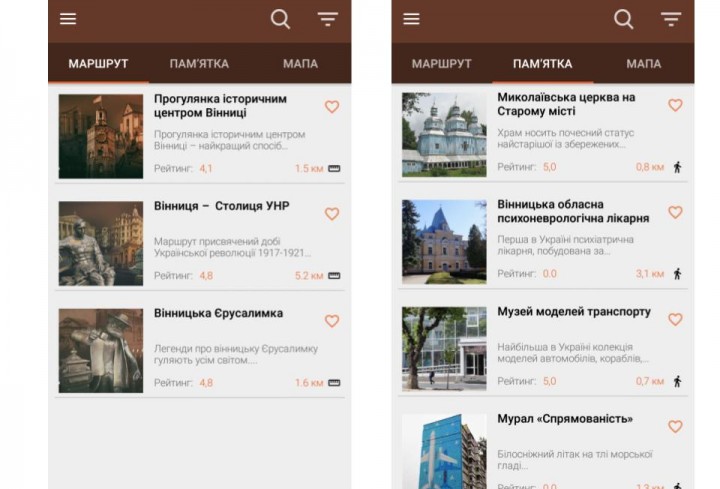Click distance 1.6 км
This screenshot has height=489, width=720.
309,382
